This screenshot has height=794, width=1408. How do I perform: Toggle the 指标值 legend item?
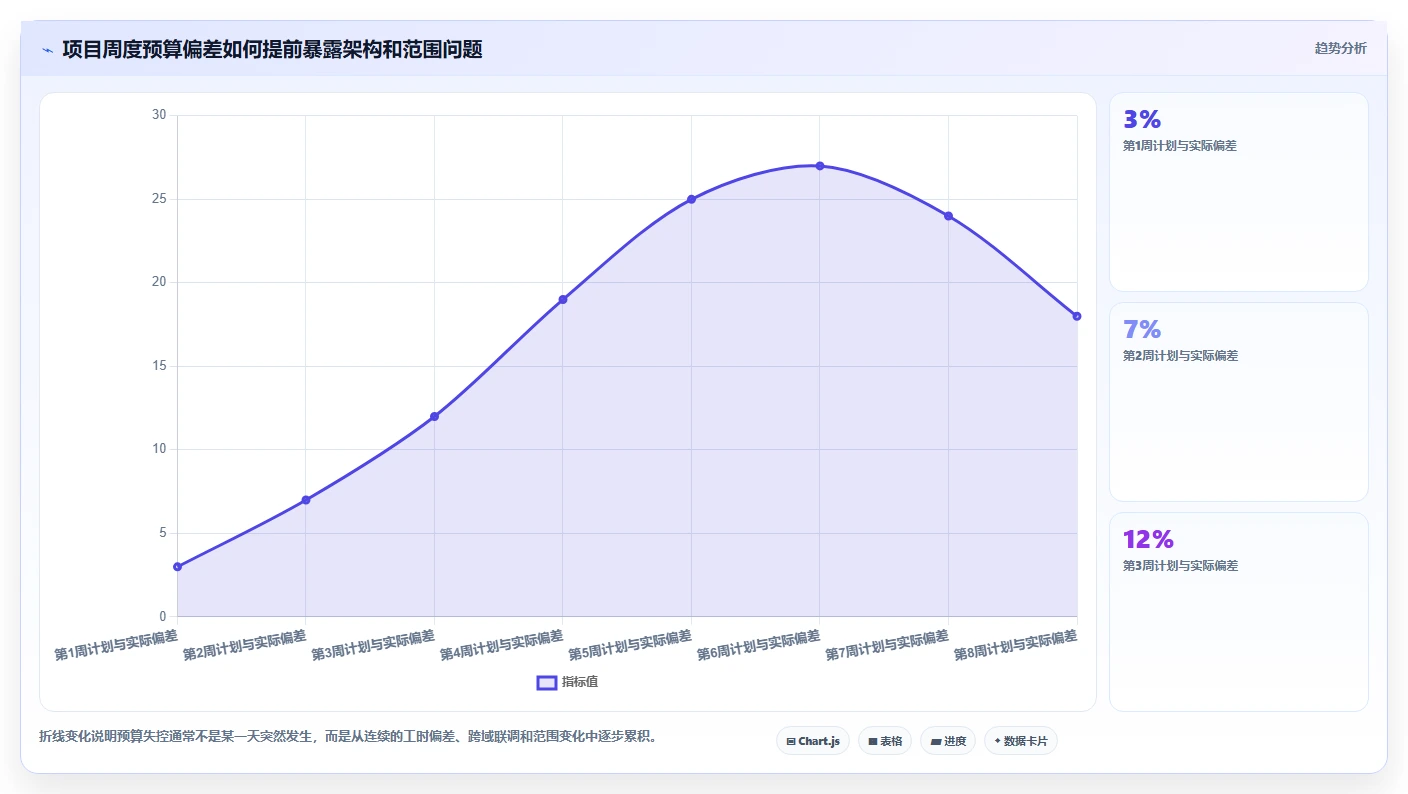point(568,682)
